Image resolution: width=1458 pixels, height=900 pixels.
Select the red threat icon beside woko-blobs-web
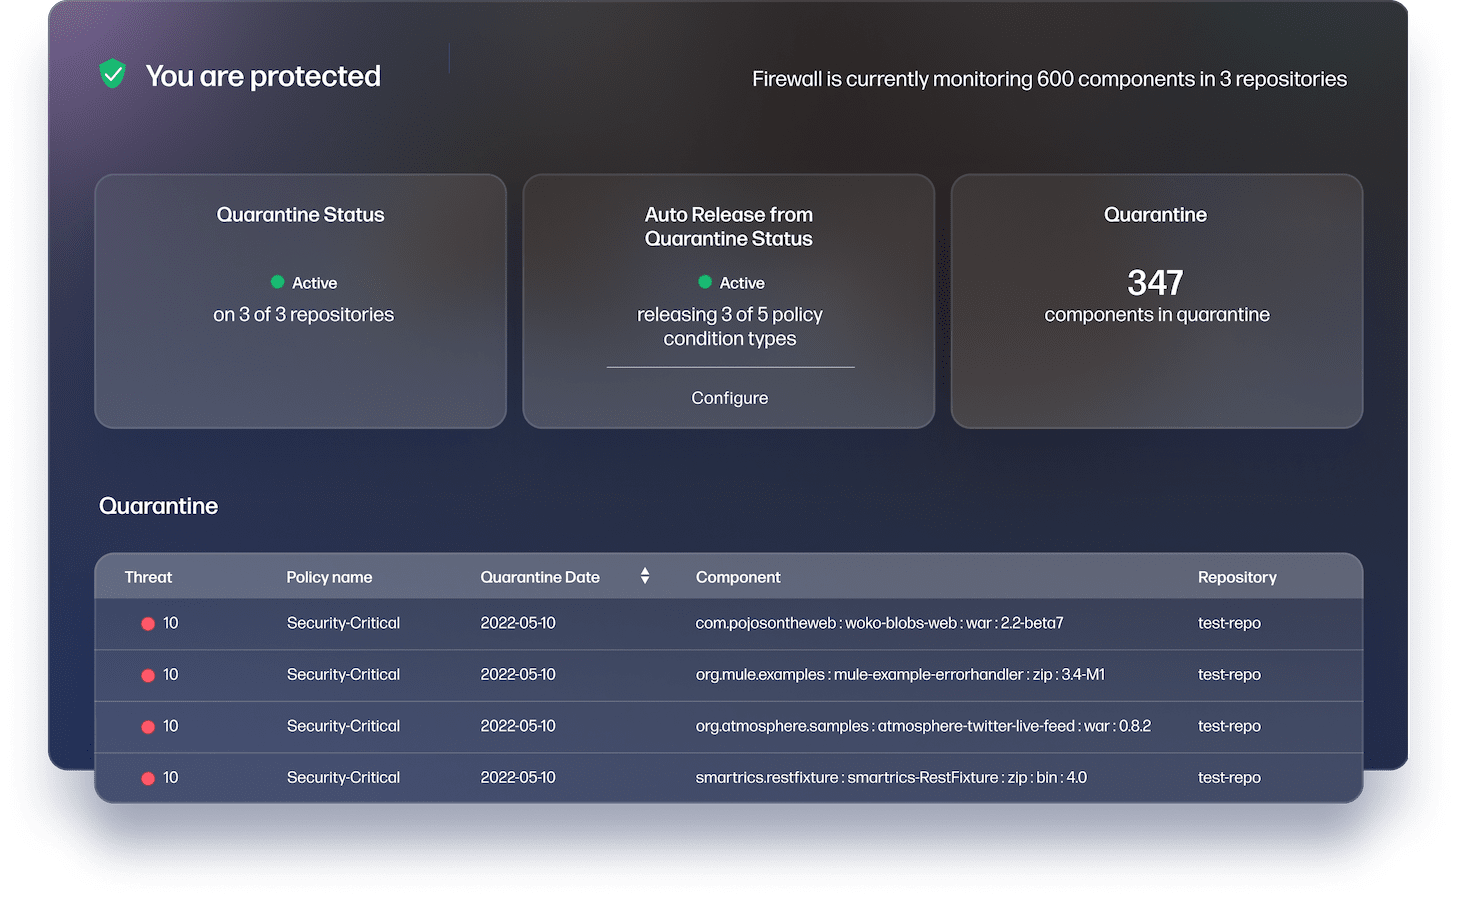[x=148, y=622]
